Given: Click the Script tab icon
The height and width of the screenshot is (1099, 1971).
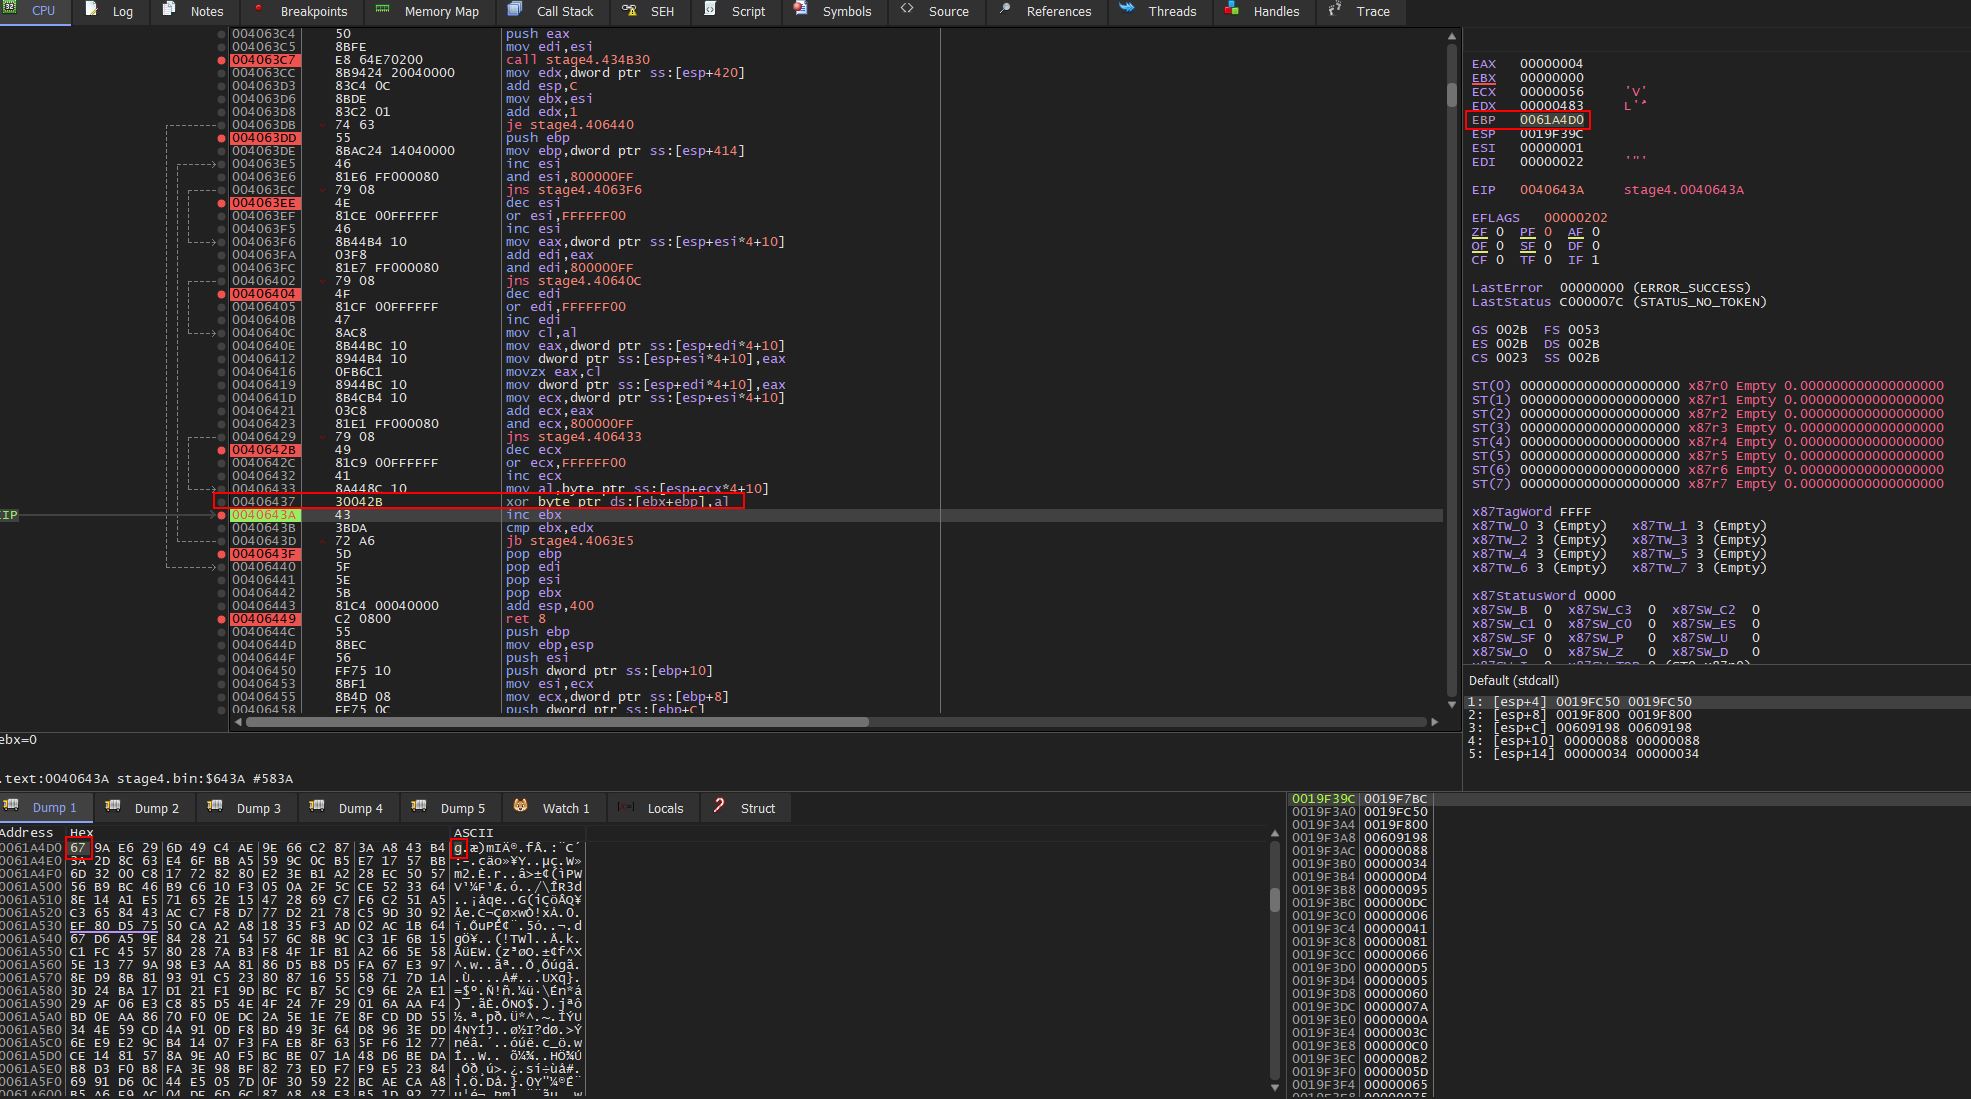Looking at the screenshot, I should [710, 10].
